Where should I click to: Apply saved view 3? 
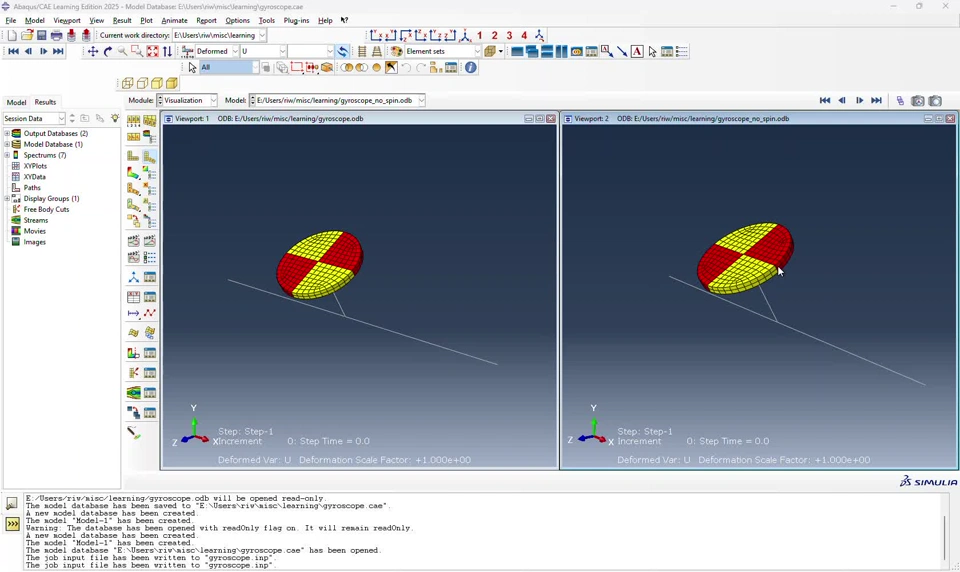click(509, 36)
